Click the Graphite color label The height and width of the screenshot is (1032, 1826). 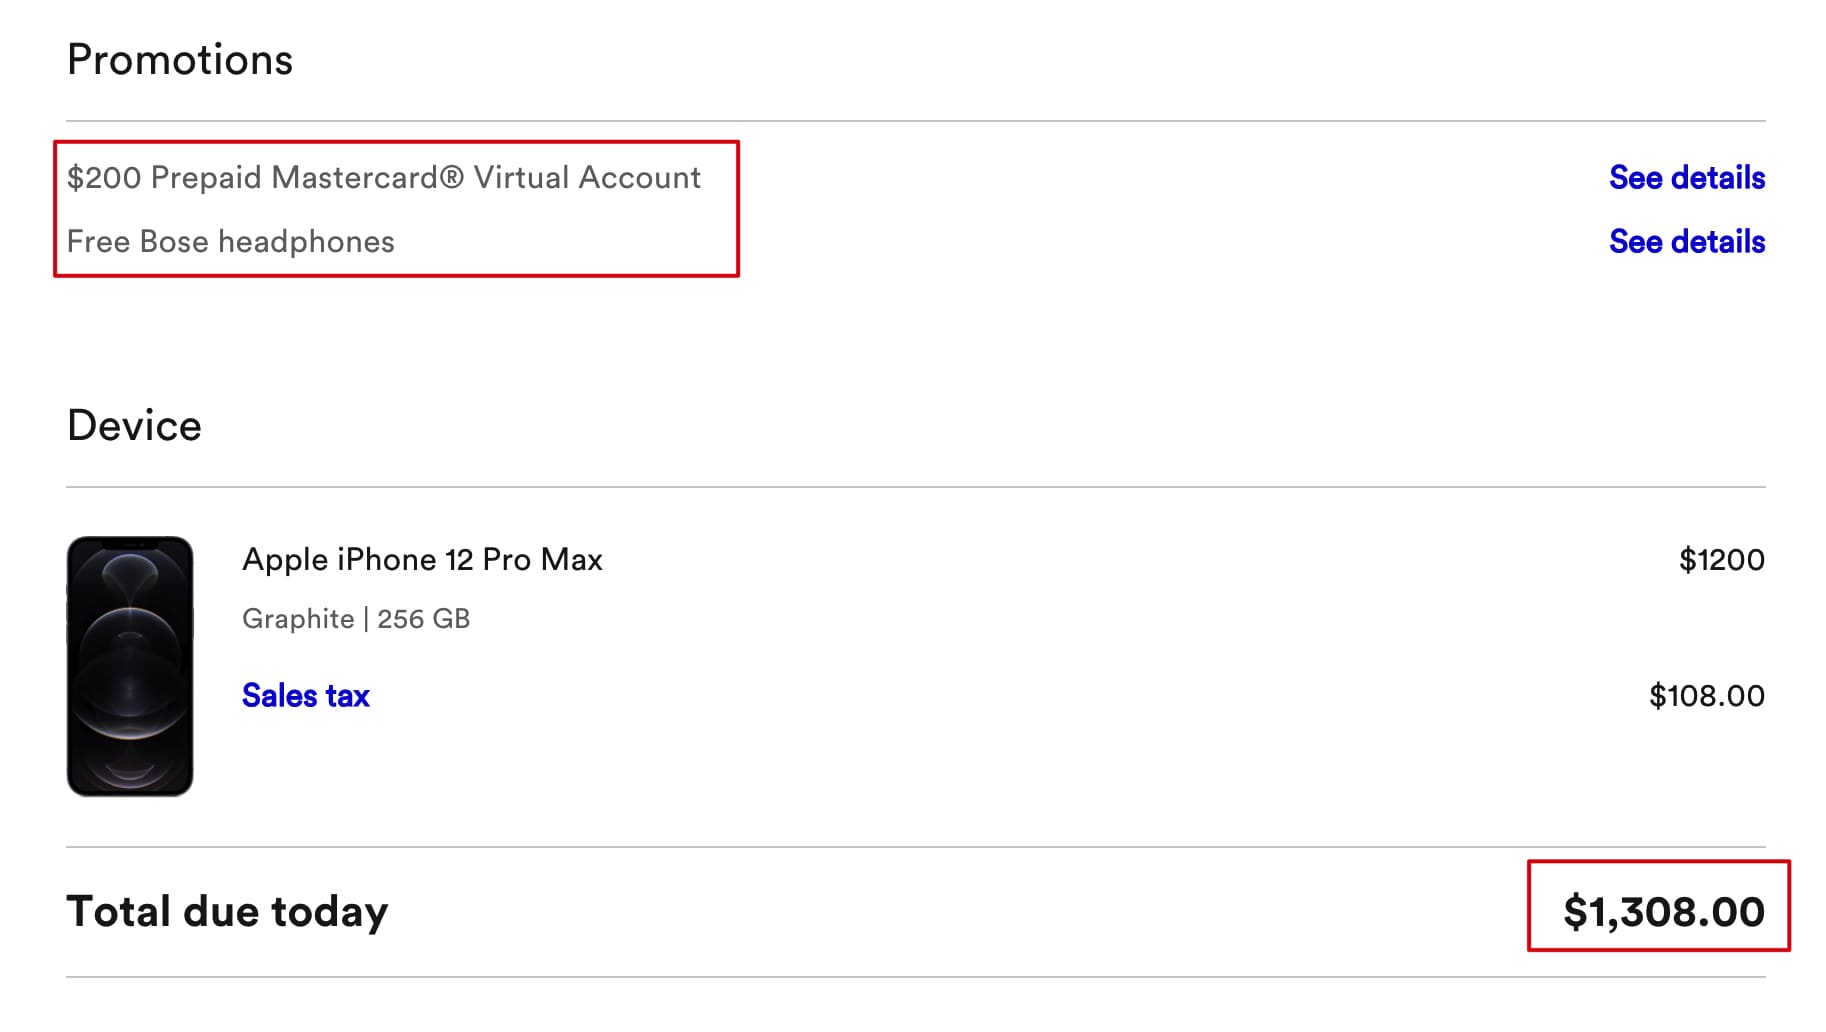tap(298, 619)
